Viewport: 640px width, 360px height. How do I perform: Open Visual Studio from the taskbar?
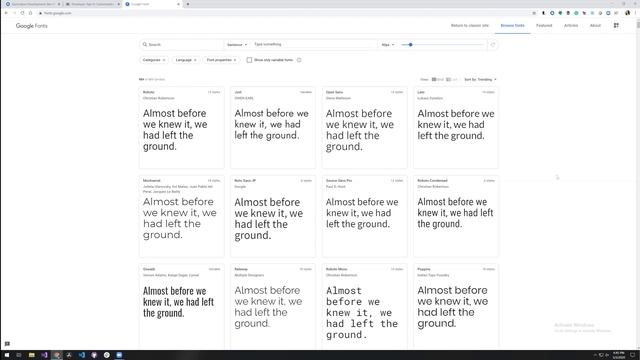pyautogui.click(x=44, y=355)
